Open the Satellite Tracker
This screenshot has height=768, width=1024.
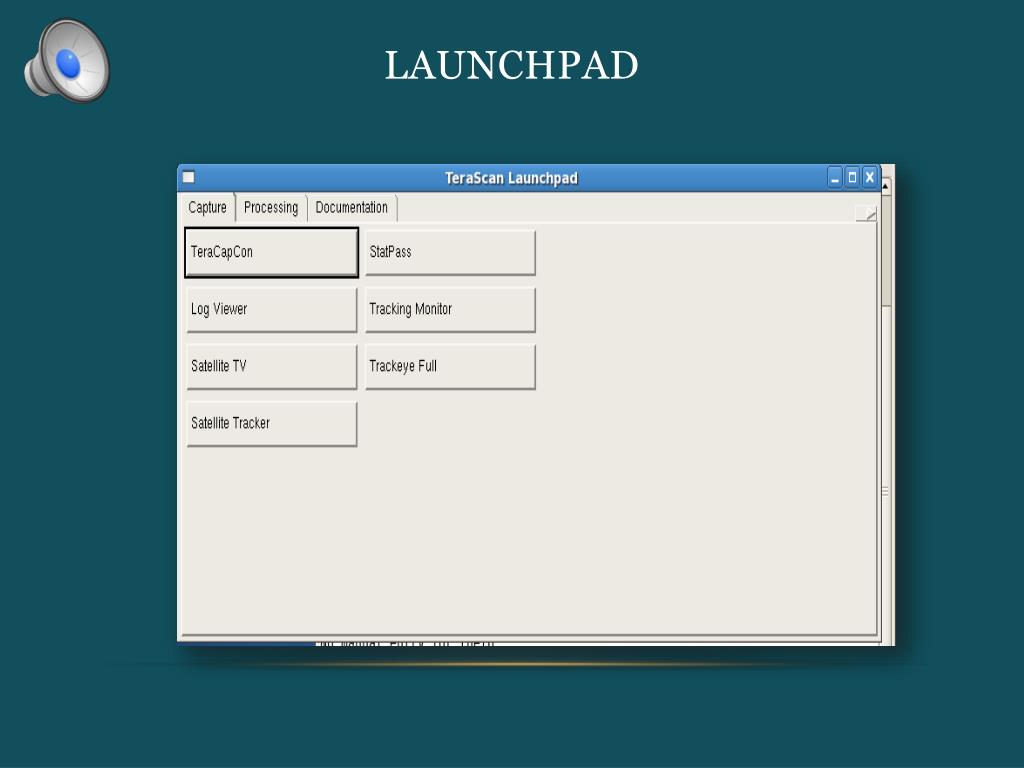pyautogui.click(x=272, y=423)
